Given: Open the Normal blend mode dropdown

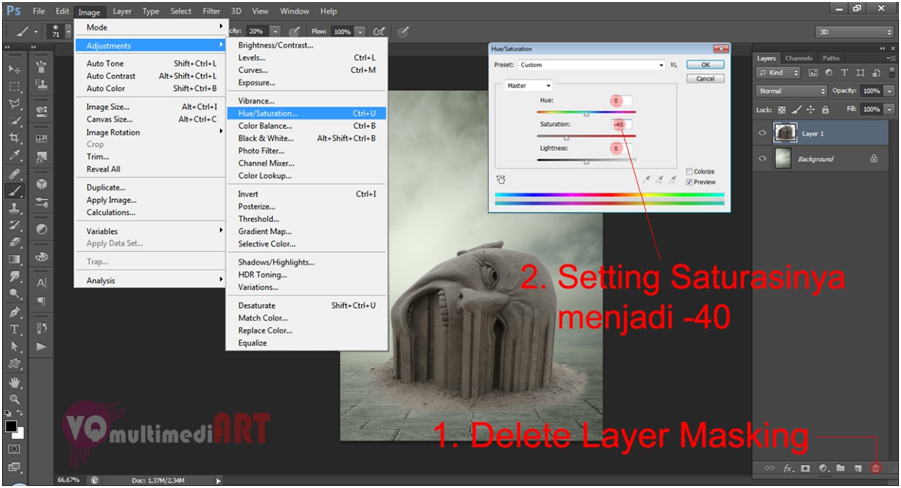Looking at the screenshot, I should pyautogui.click(x=791, y=91).
